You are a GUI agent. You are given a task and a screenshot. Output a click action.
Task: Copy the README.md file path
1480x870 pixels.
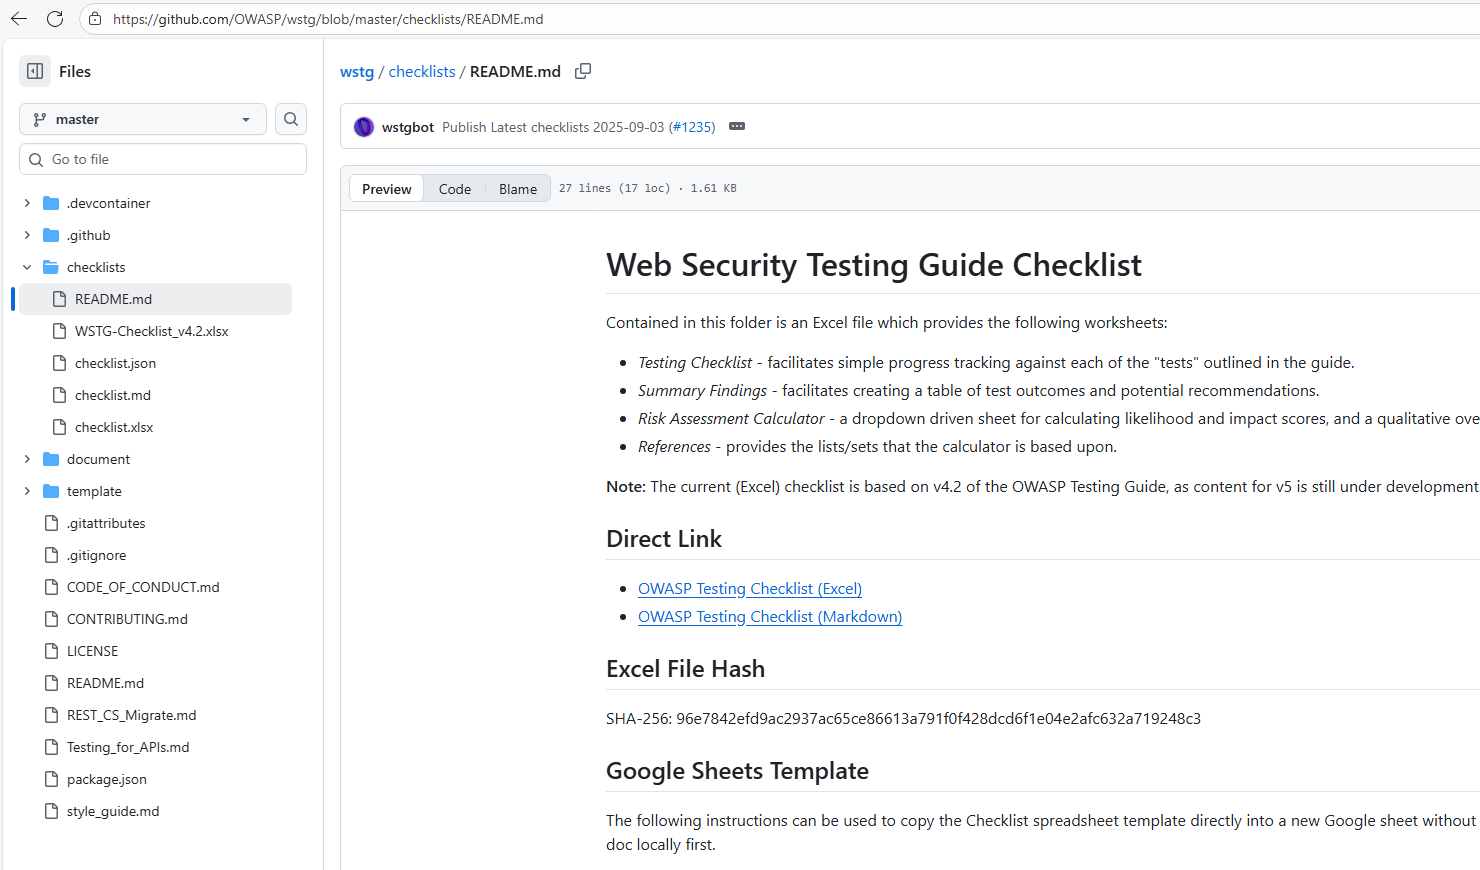point(583,71)
